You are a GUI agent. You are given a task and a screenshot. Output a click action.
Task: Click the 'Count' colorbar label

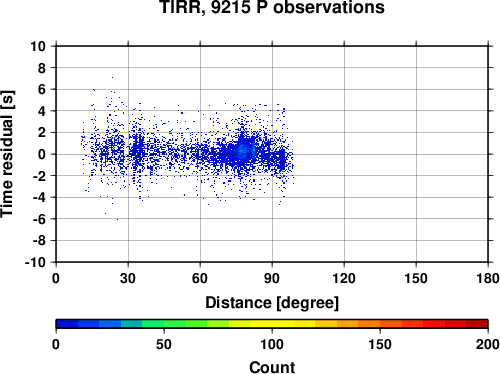(x=272, y=367)
